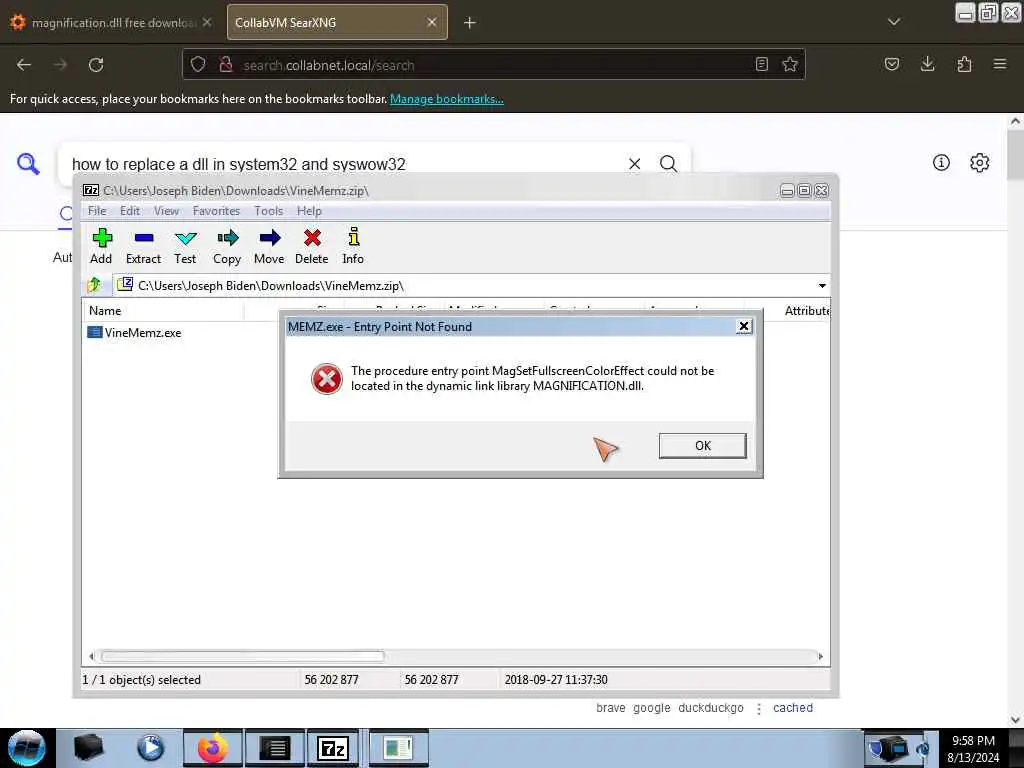Toggle reader view in the address bar
Image resolution: width=1024 pixels, height=768 pixels.
pyautogui.click(x=761, y=65)
